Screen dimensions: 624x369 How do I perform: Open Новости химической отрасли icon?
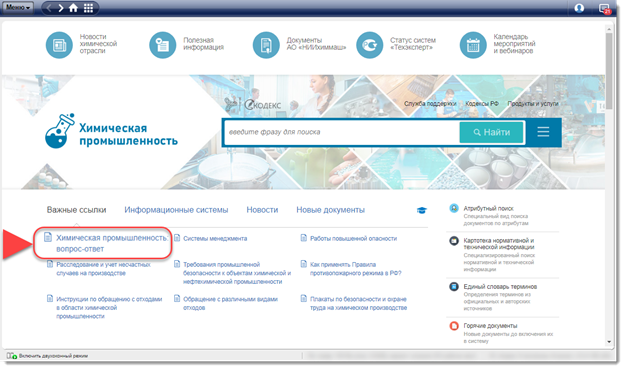coord(59,45)
